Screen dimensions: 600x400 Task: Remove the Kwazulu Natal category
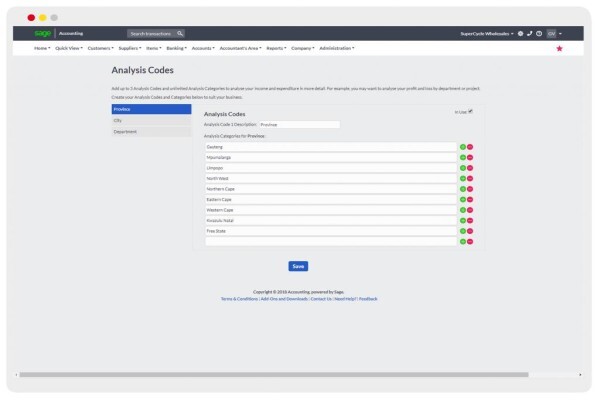(x=470, y=220)
